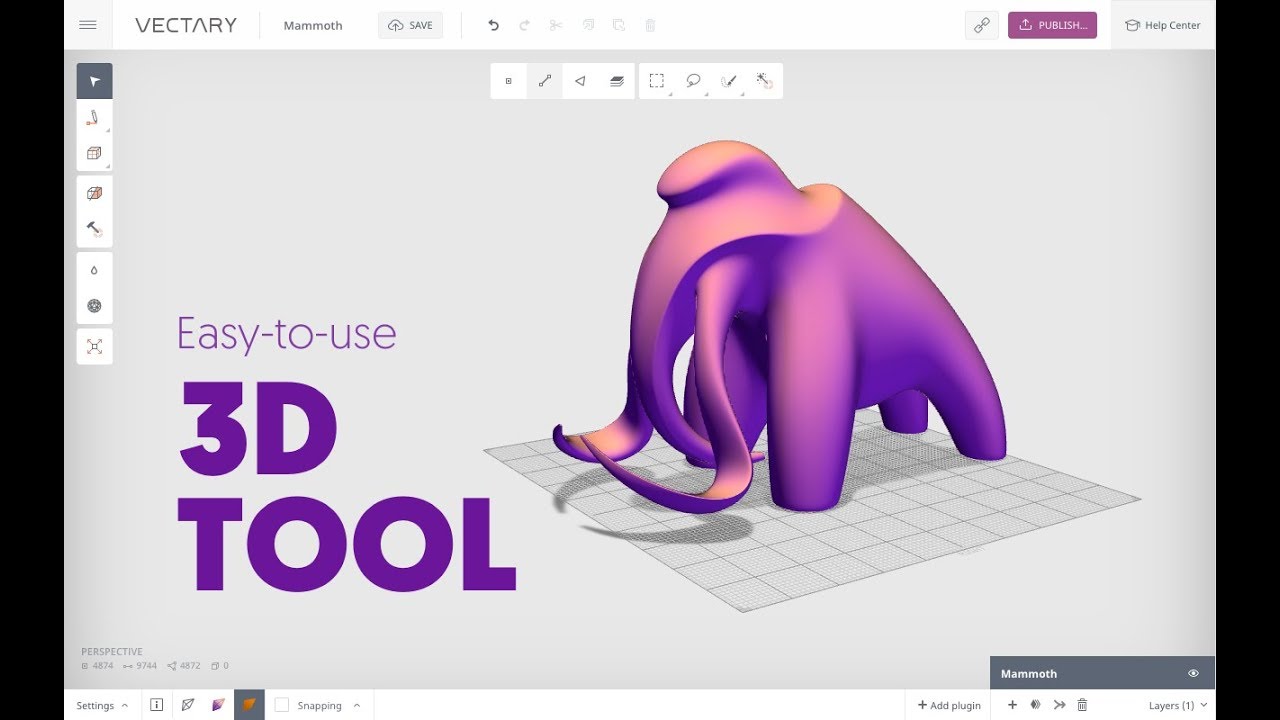Open the material droplet color tool
Image resolution: width=1280 pixels, height=720 pixels.
pos(94,270)
